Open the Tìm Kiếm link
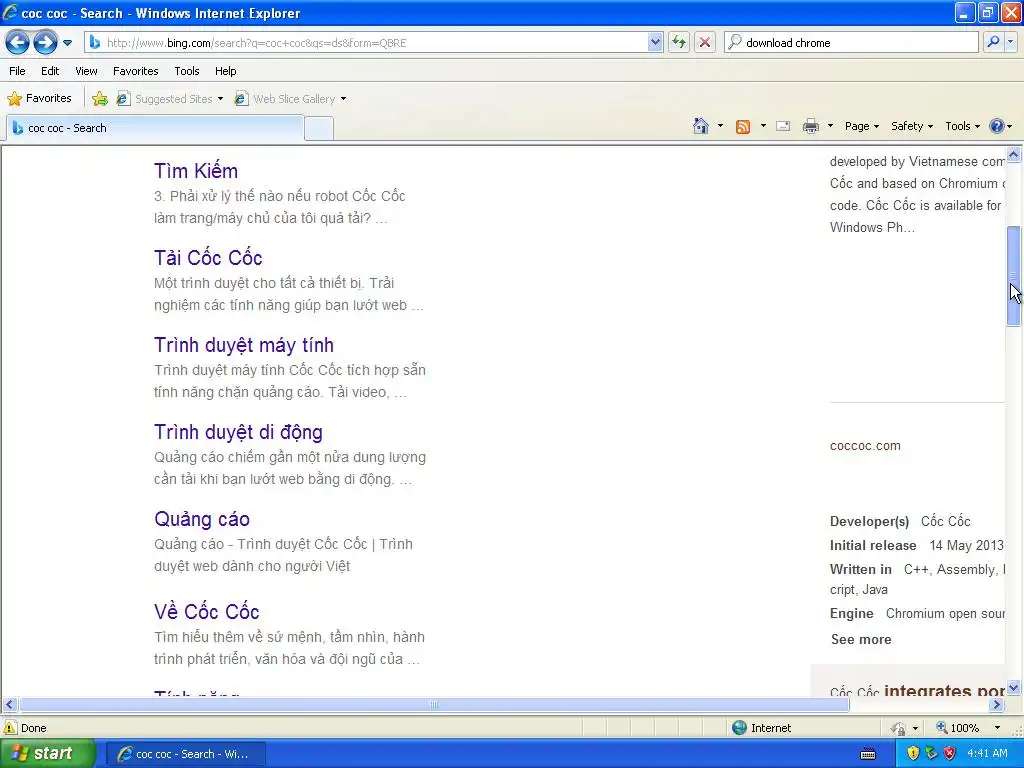1024x768 pixels. click(196, 171)
